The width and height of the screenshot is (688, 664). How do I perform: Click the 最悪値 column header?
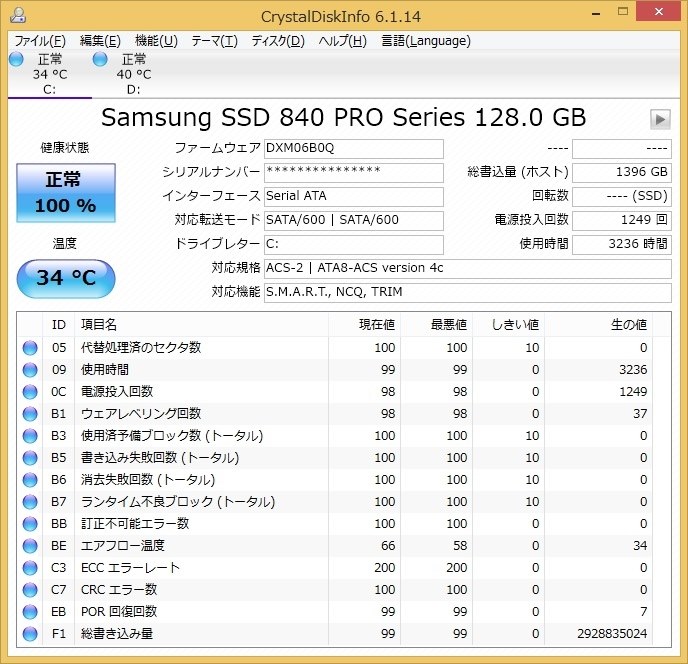coord(436,325)
